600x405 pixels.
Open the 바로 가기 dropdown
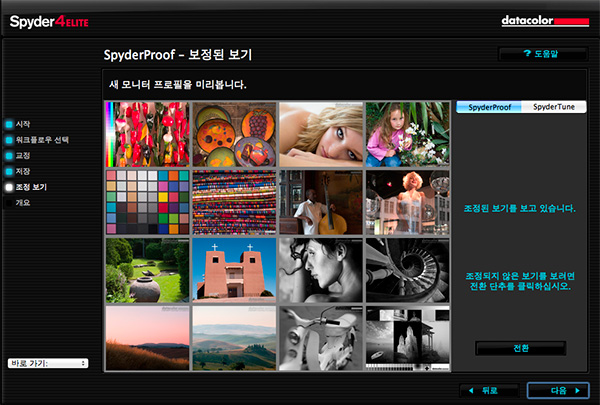[47, 363]
